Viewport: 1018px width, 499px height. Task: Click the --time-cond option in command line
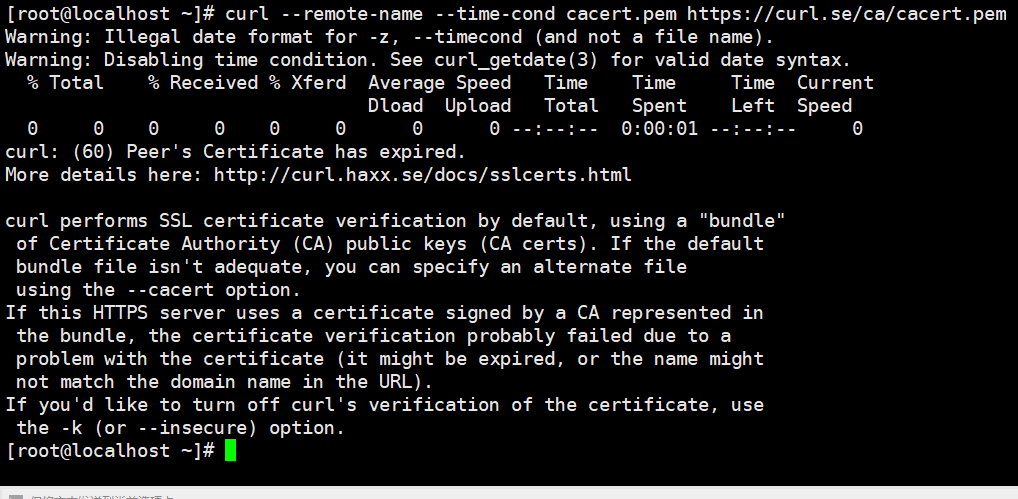click(x=489, y=14)
